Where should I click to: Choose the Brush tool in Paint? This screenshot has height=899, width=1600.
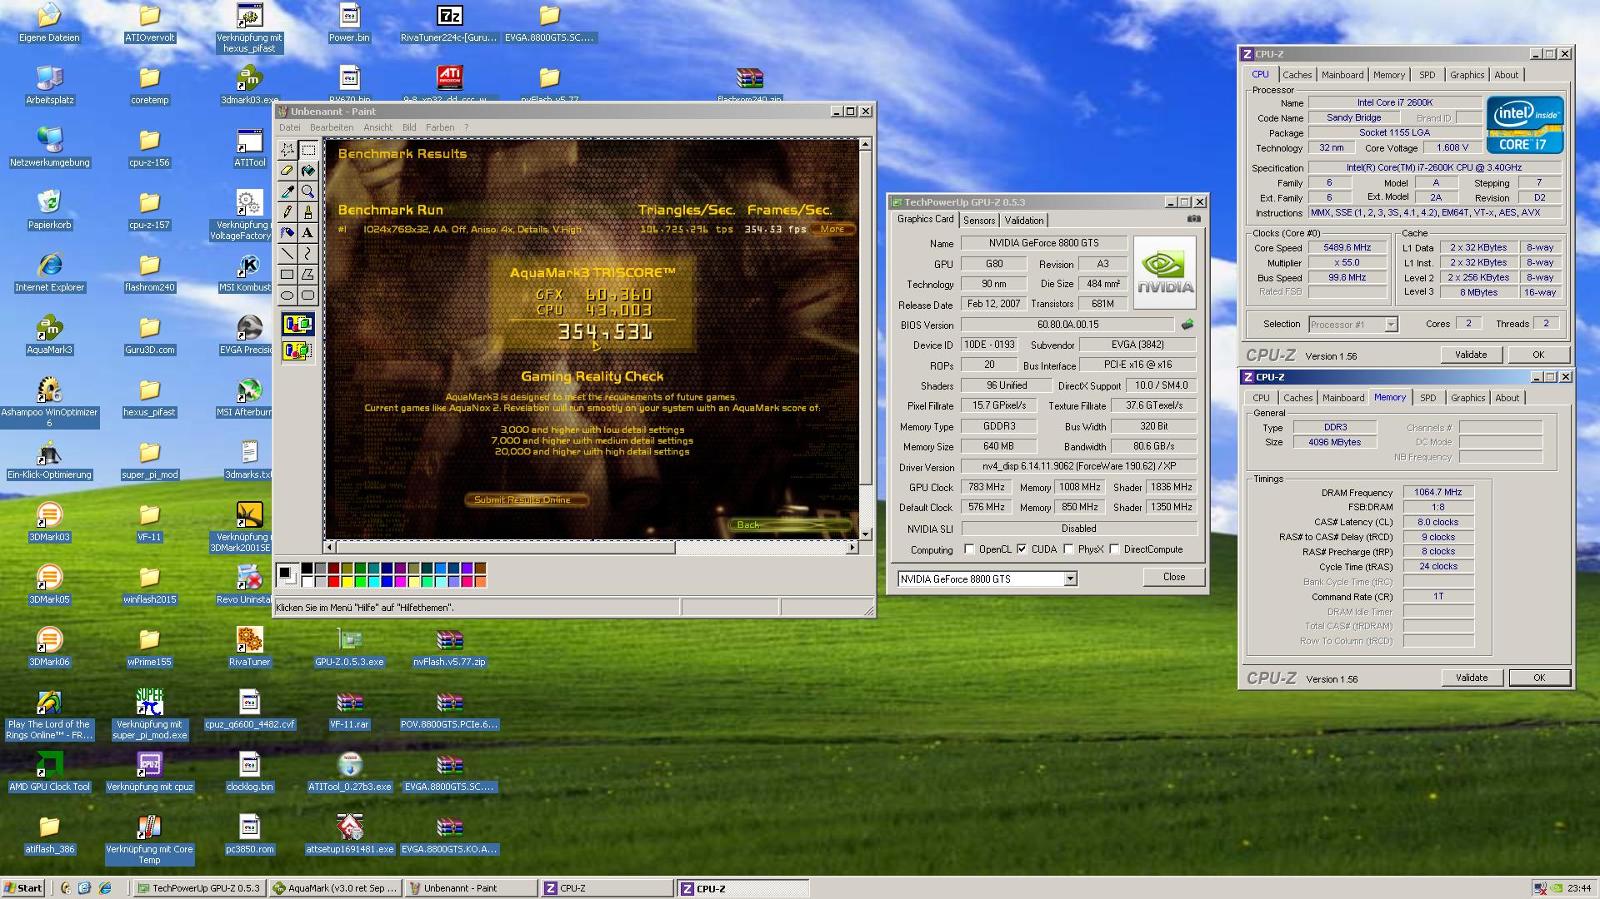coord(308,212)
